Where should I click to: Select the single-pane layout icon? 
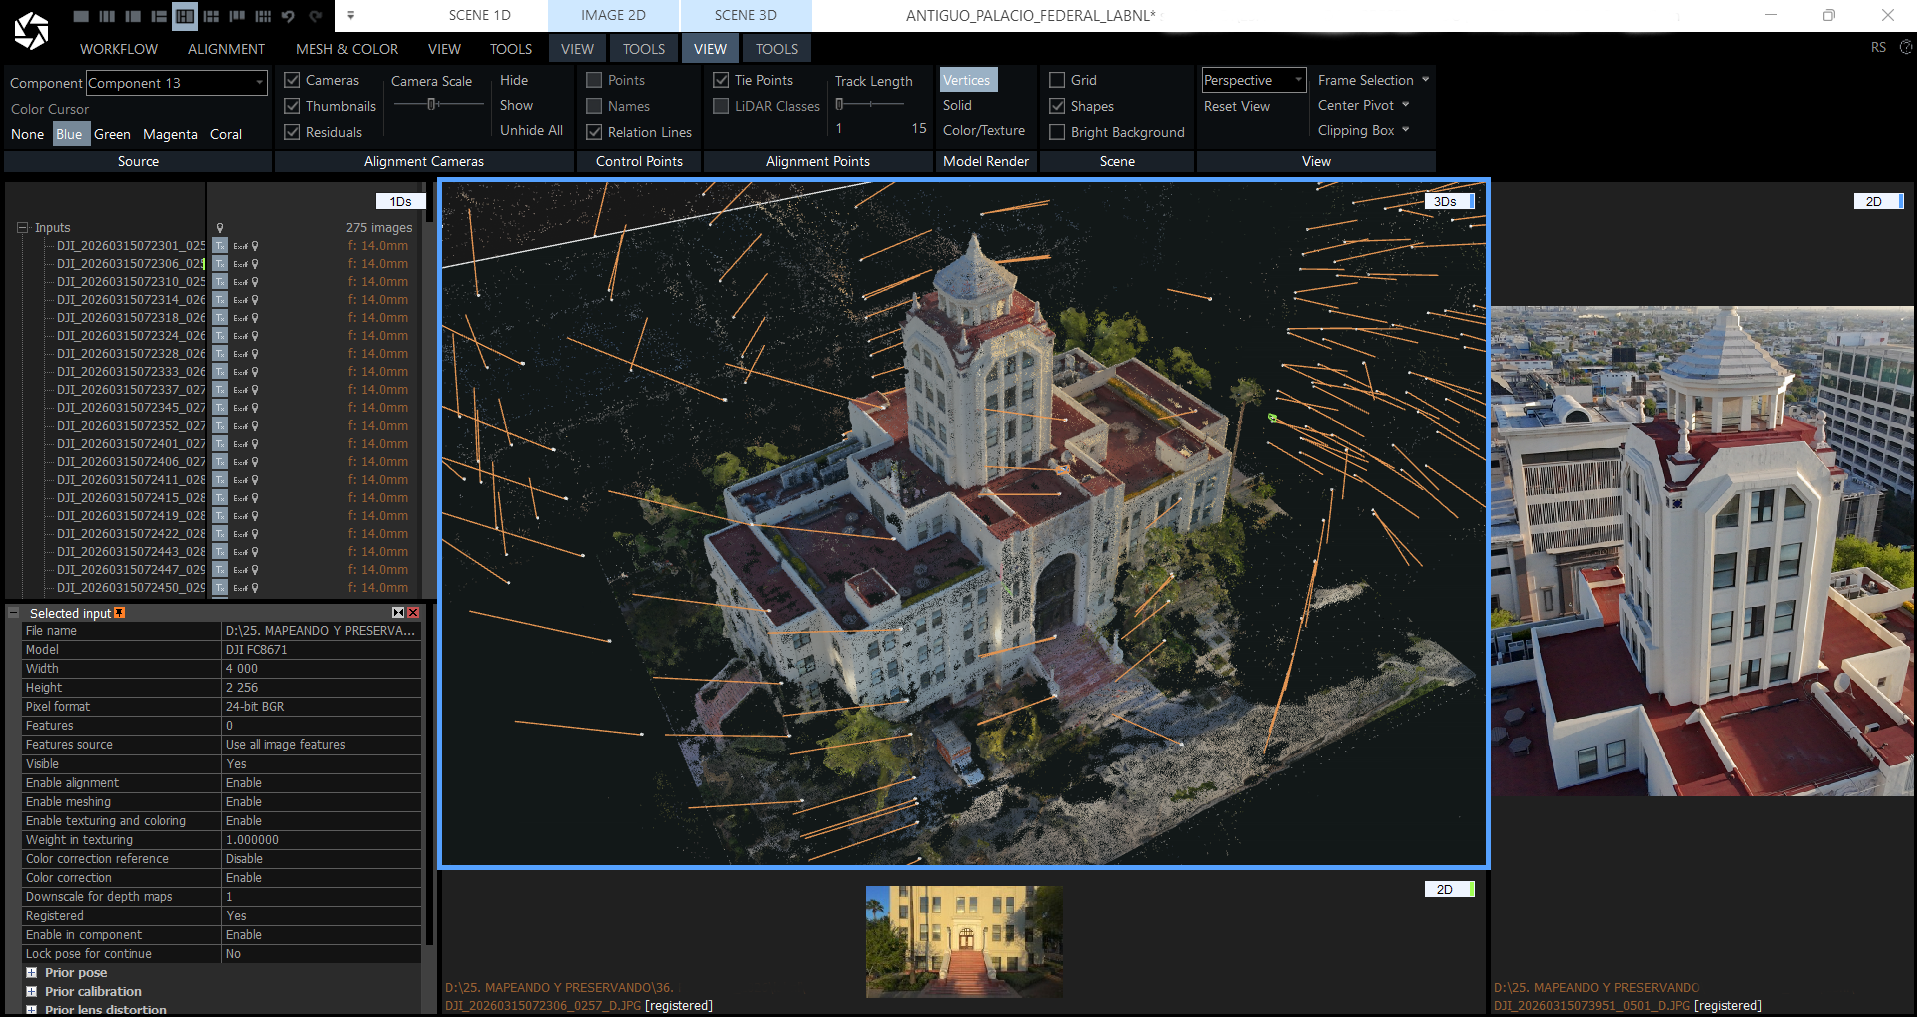[x=81, y=16]
